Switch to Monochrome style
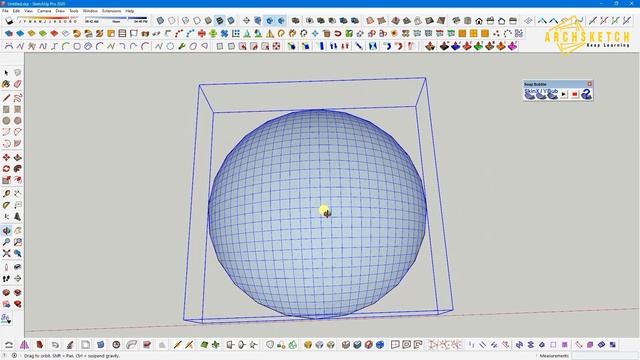The height and width of the screenshot is (360, 640). pyautogui.click(x=231, y=20)
